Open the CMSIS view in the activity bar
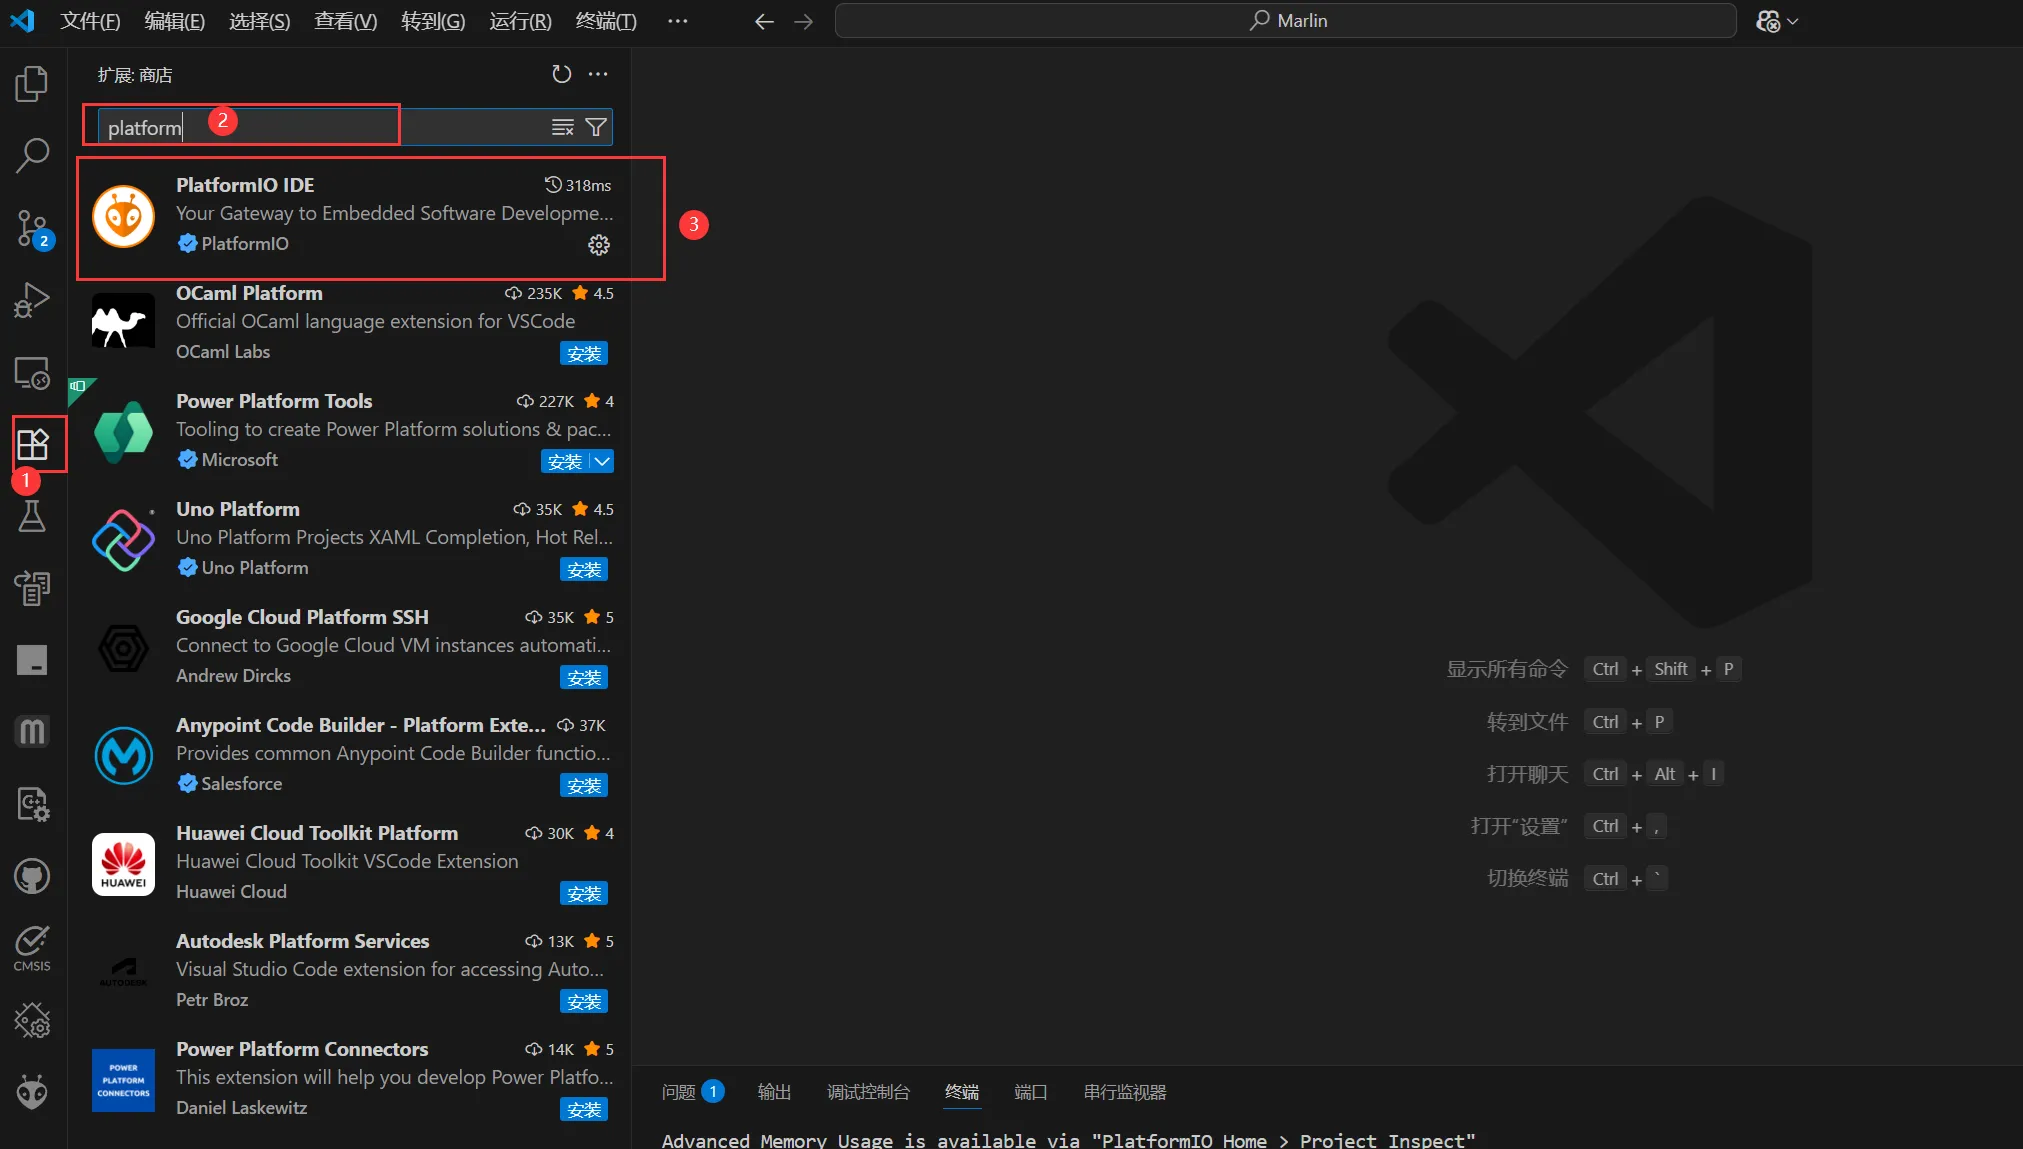 click(x=32, y=948)
